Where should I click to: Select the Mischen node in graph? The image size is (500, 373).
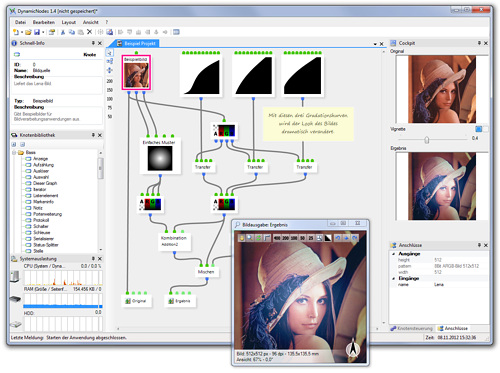[206, 272]
